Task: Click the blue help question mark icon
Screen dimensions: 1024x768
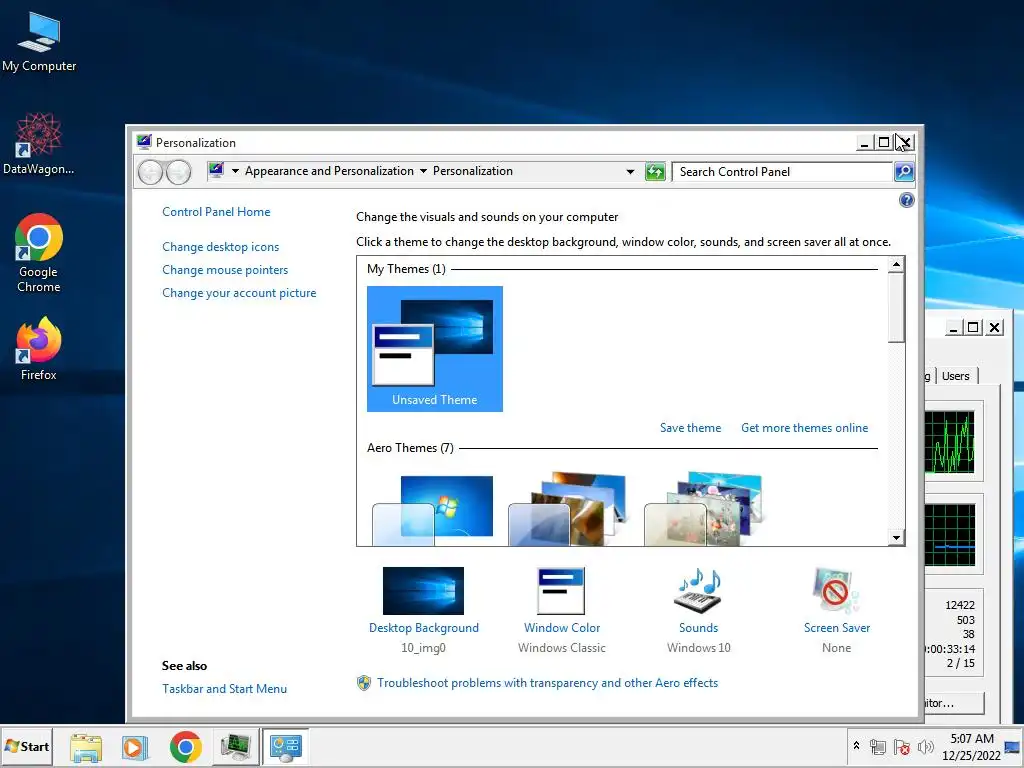Action: point(906,200)
